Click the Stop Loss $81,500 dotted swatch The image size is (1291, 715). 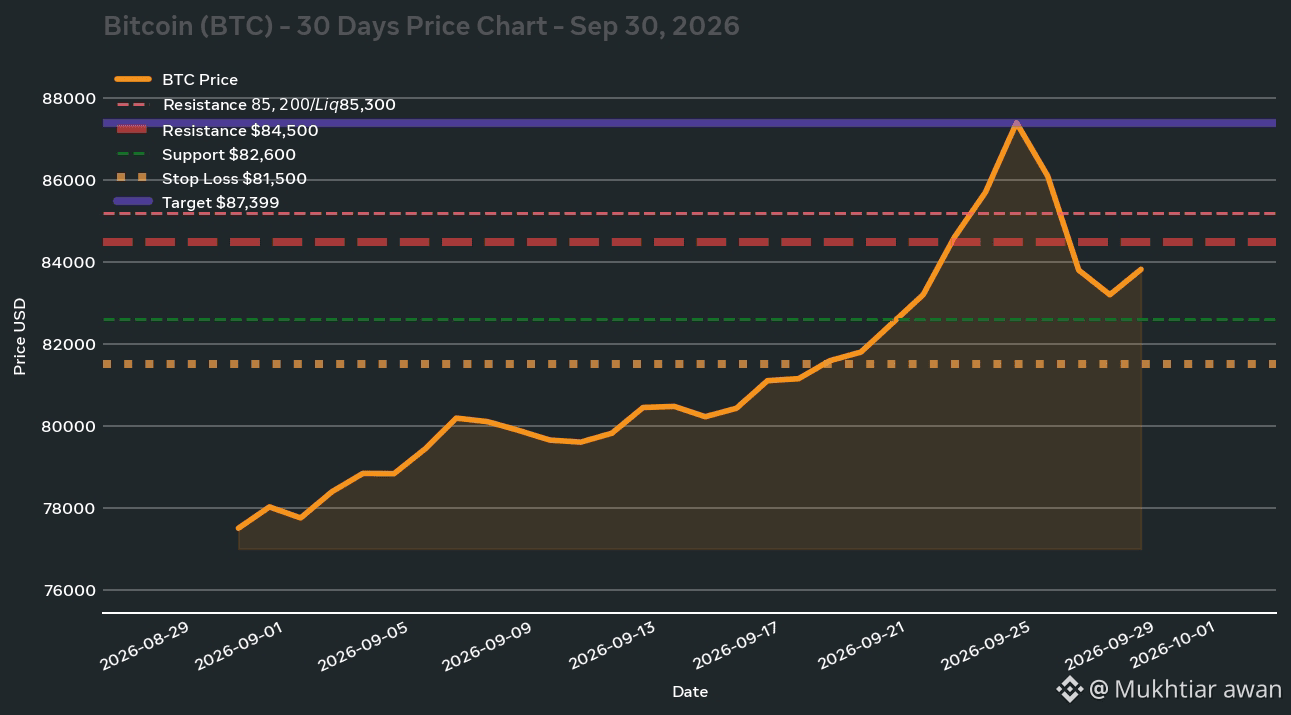coord(133,178)
